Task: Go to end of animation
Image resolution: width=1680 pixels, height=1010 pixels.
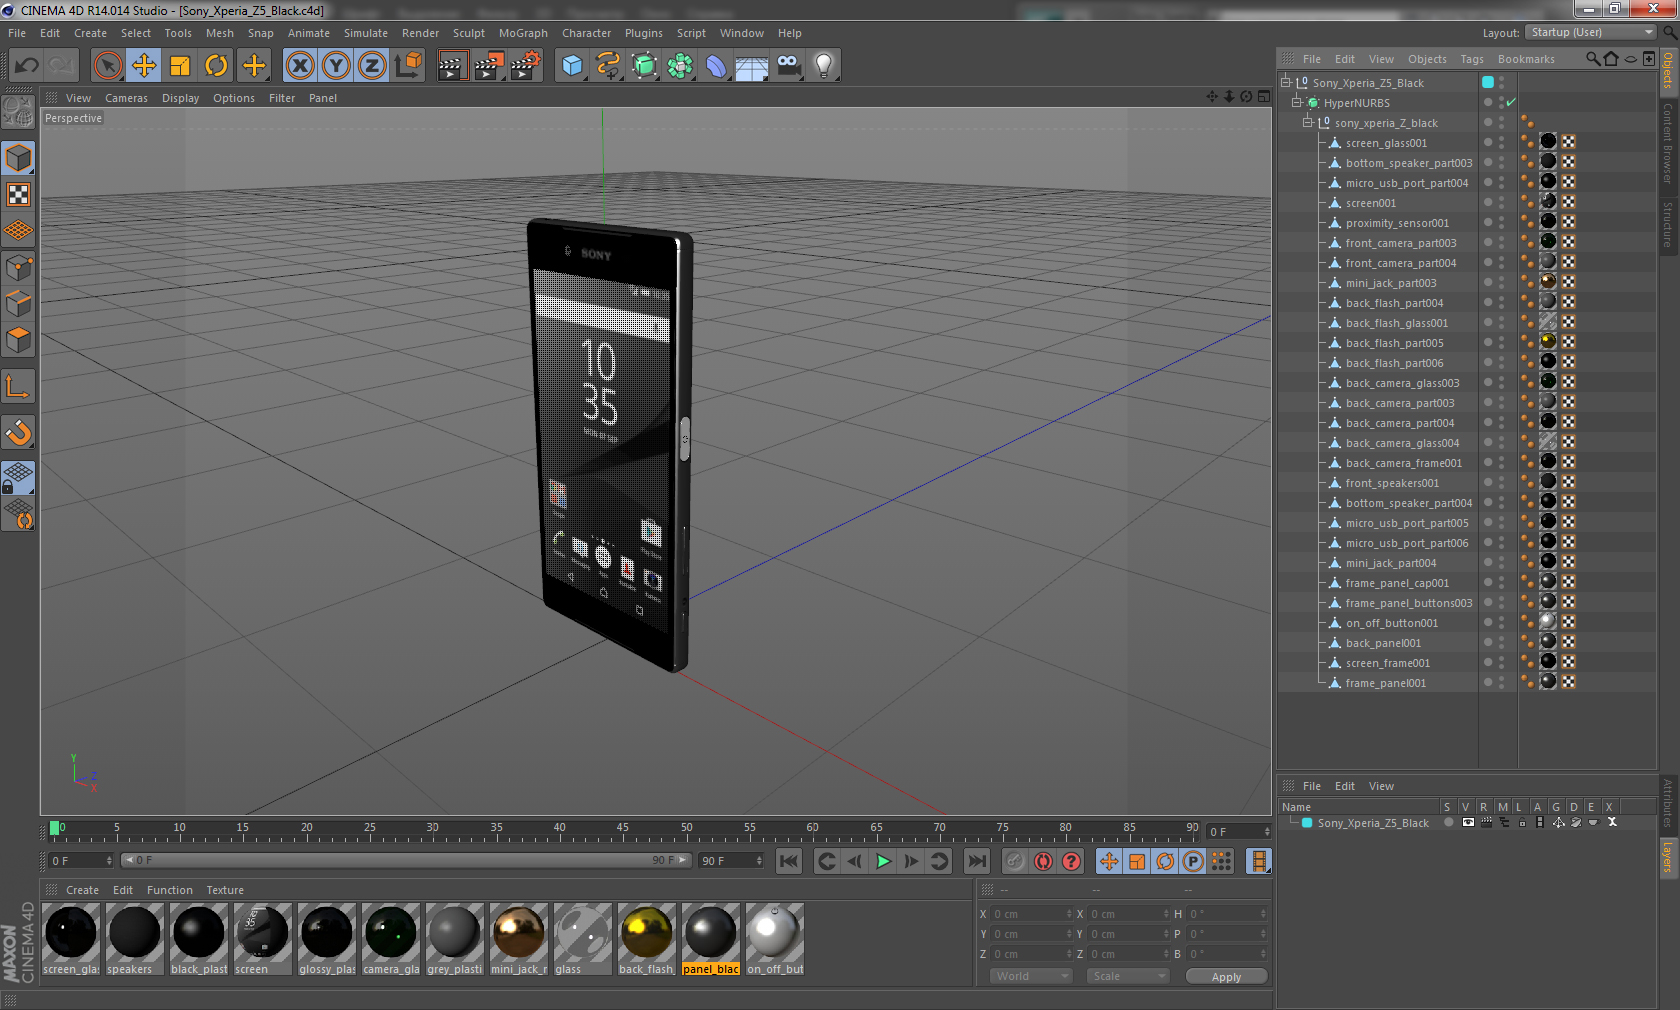Action: coord(977,861)
